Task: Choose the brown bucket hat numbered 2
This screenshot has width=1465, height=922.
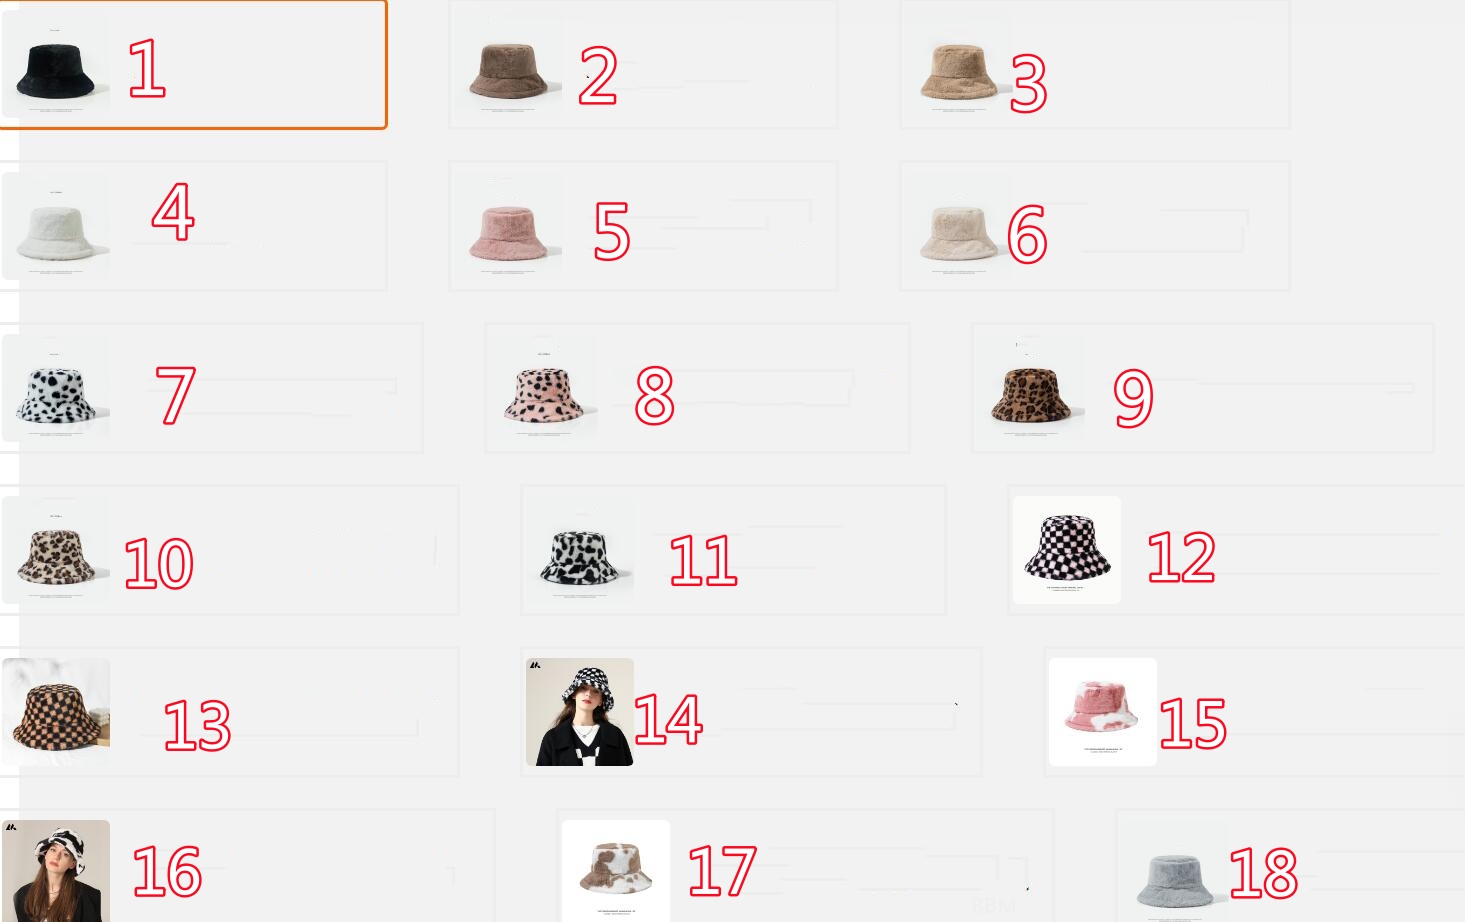Action: tap(508, 64)
